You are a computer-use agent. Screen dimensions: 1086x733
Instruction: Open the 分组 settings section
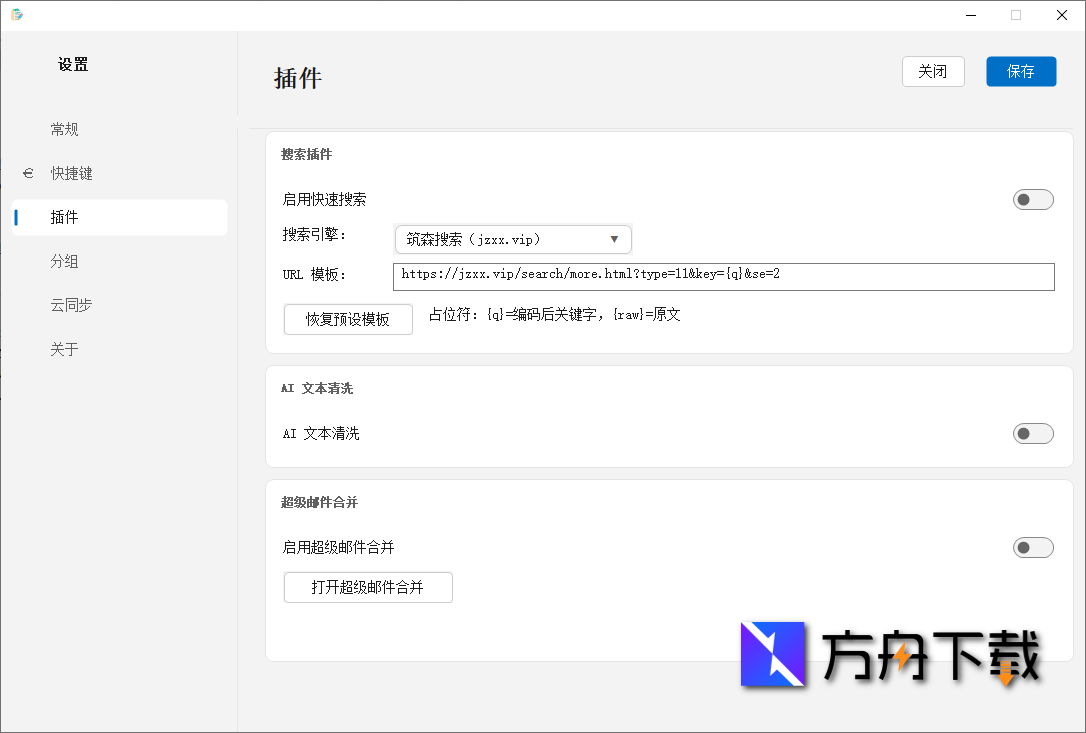point(65,260)
